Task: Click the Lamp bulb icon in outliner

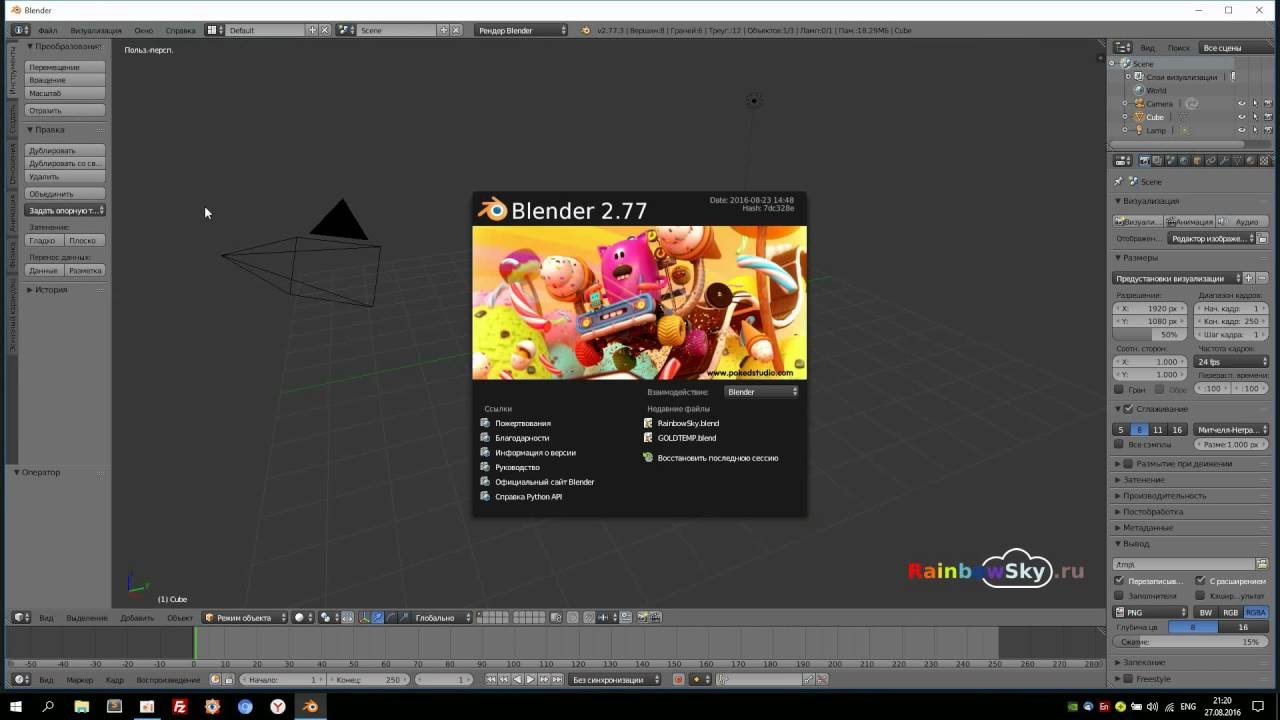Action: click(1139, 130)
